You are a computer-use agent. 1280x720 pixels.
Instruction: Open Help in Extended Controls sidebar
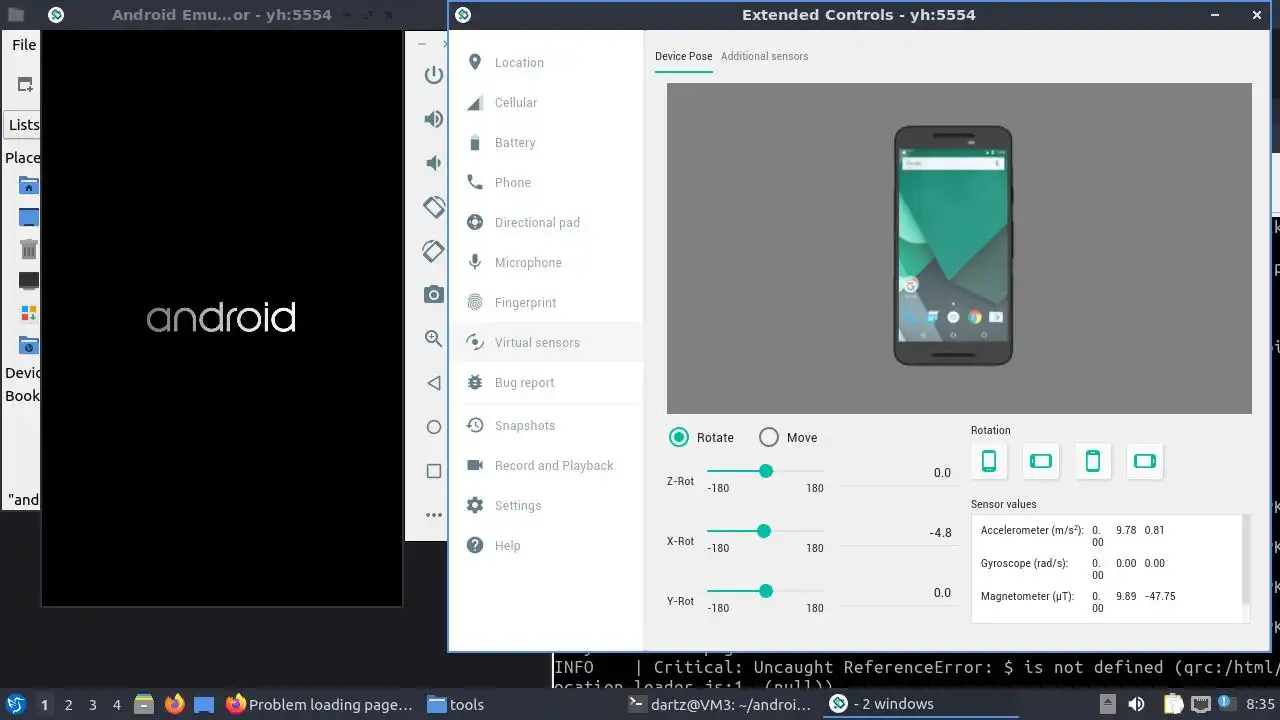(x=546, y=545)
